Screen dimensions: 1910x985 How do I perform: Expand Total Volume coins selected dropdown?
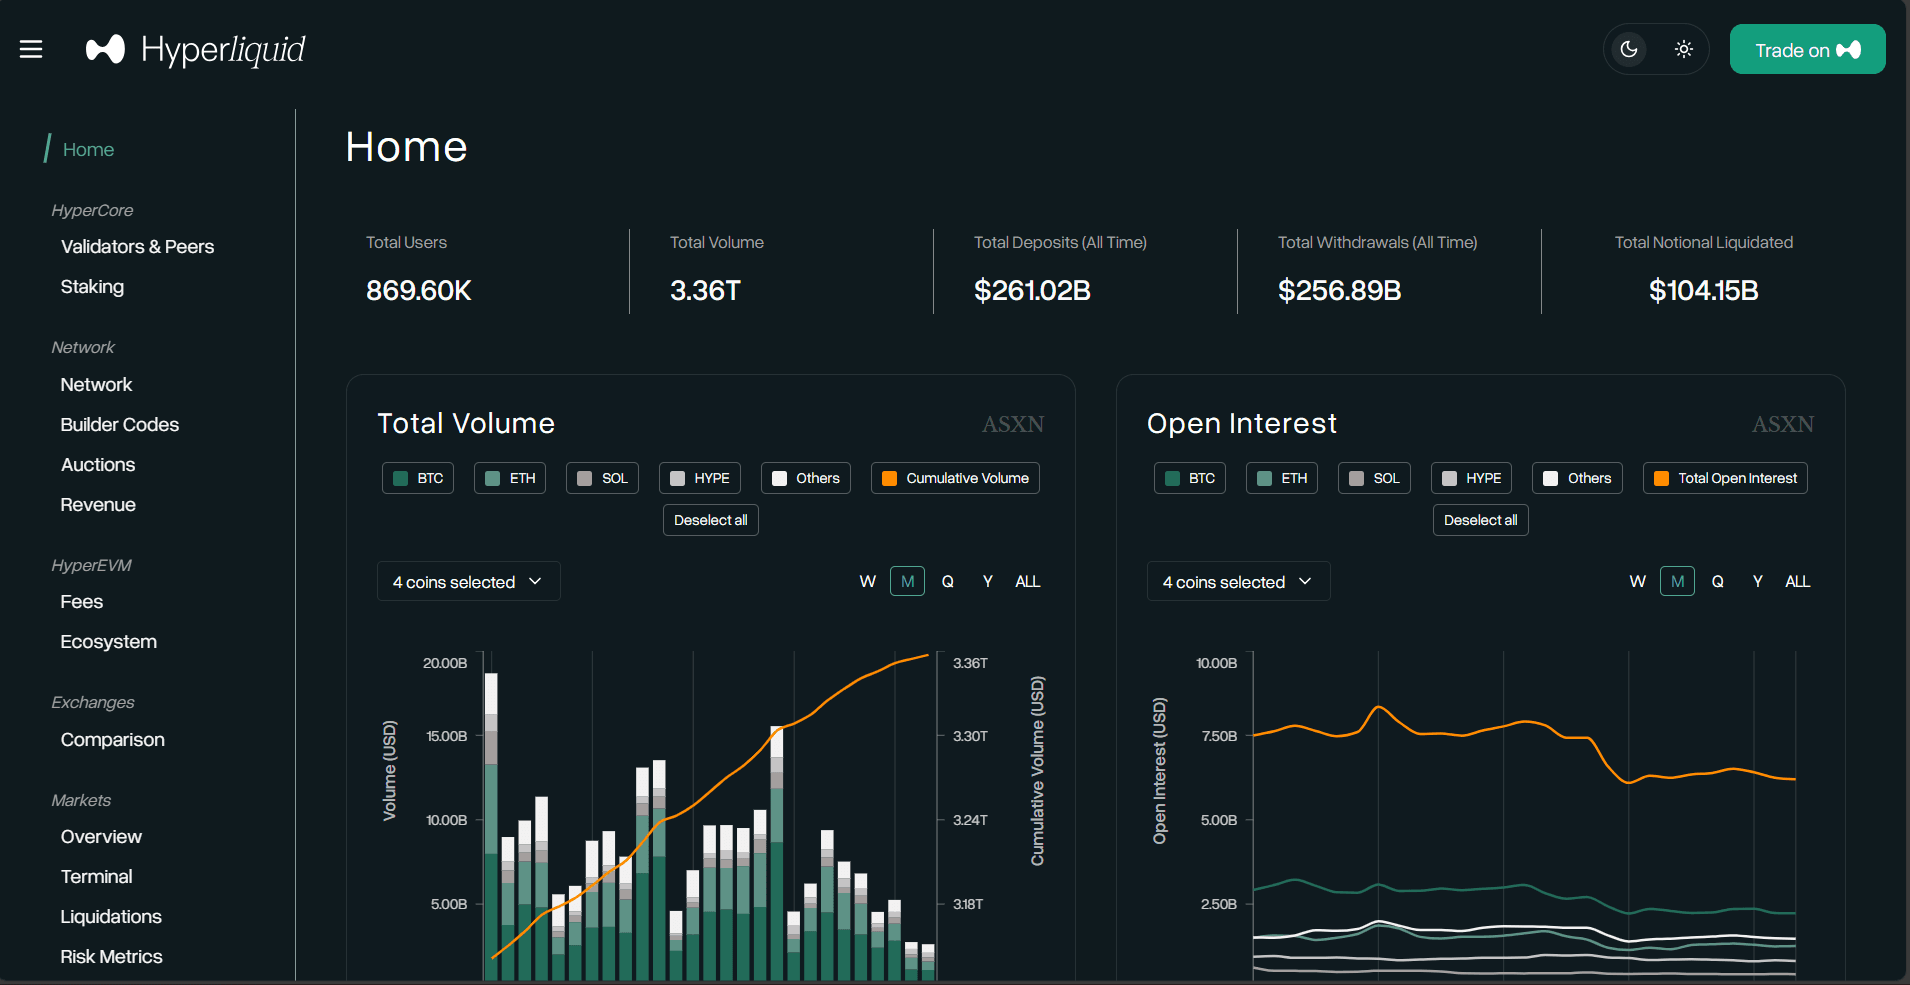pos(468,582)
